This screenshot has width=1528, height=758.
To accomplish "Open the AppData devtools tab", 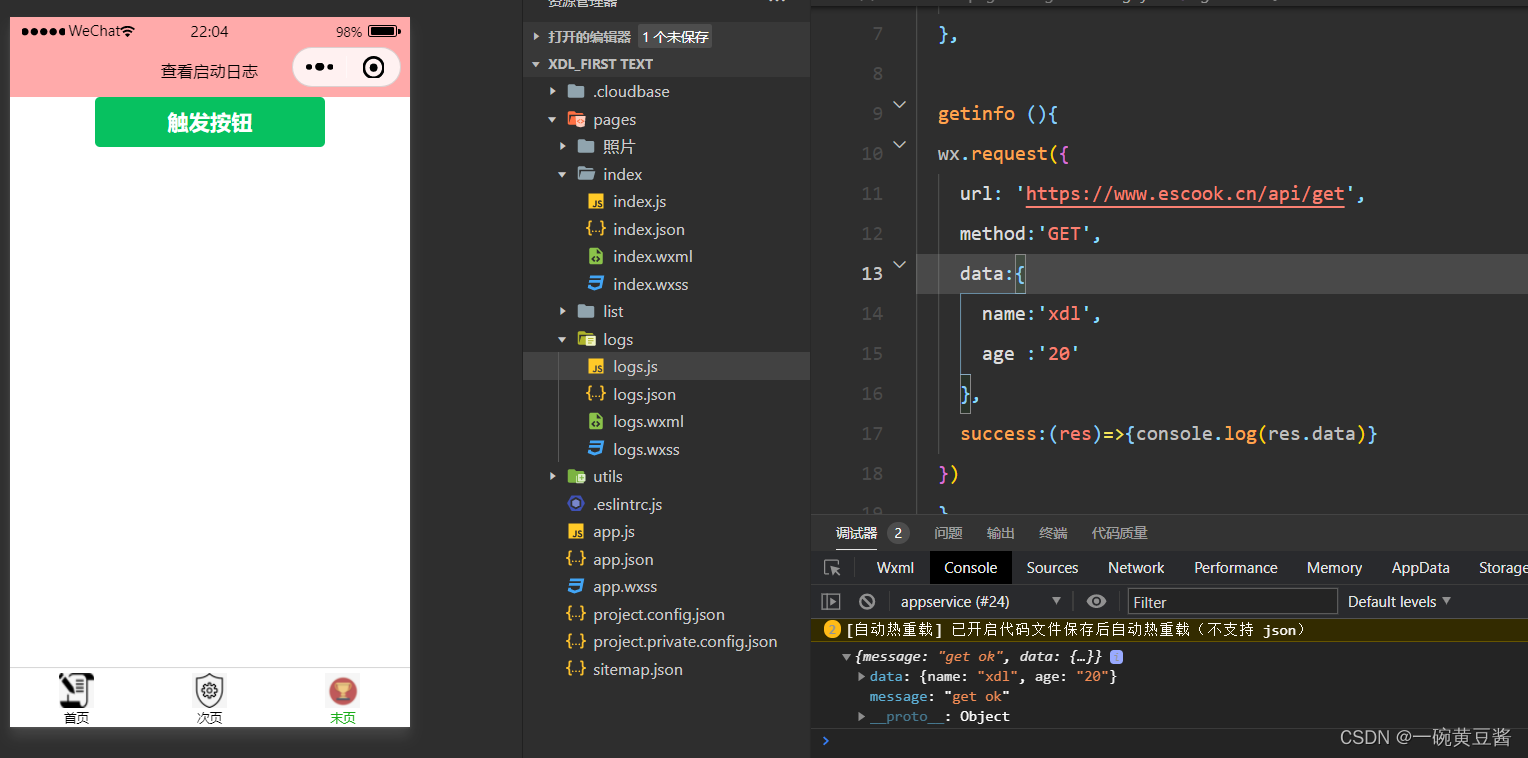I will click(x=1421, y=567).
